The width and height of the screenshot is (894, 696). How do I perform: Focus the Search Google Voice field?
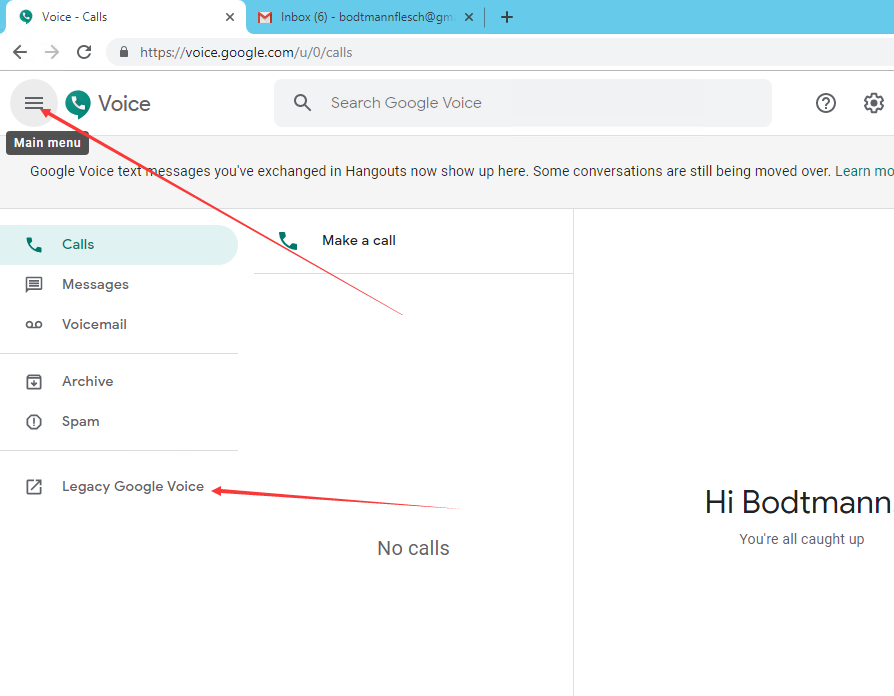tap(523, 103)
